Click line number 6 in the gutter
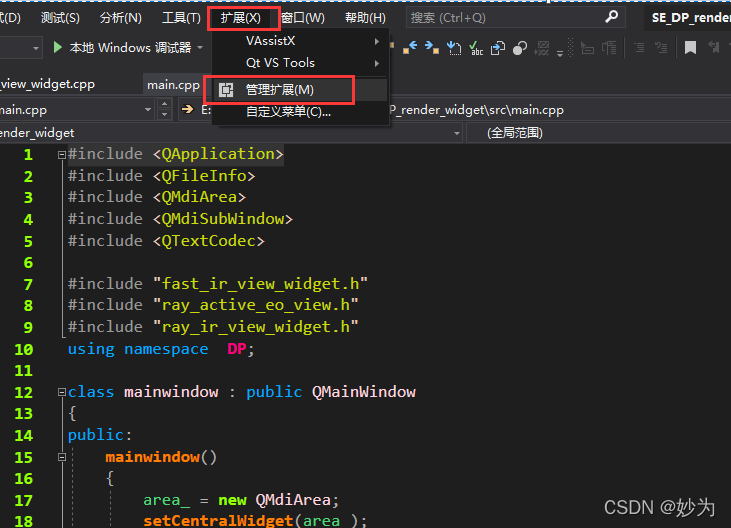 [28, 262]
